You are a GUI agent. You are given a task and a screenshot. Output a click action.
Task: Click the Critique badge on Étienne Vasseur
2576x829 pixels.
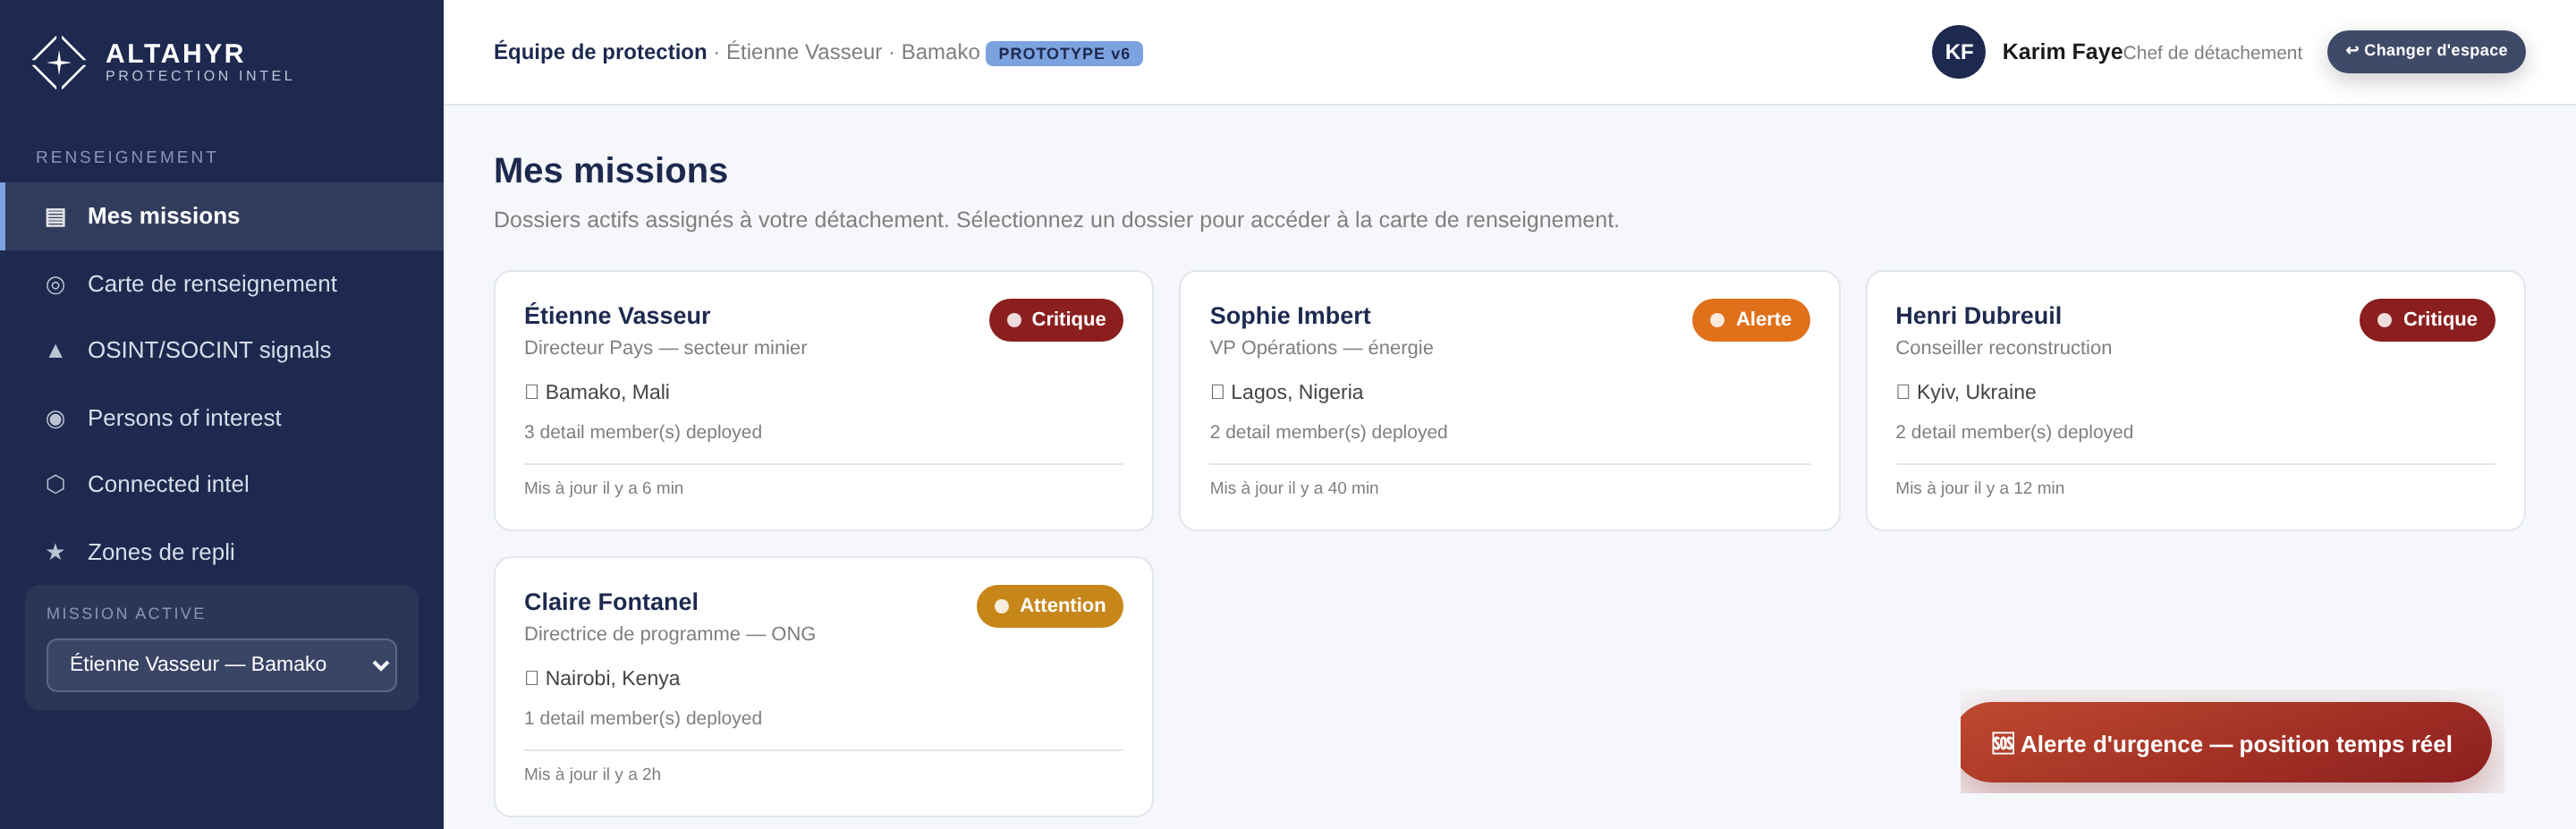point(1056,320)
